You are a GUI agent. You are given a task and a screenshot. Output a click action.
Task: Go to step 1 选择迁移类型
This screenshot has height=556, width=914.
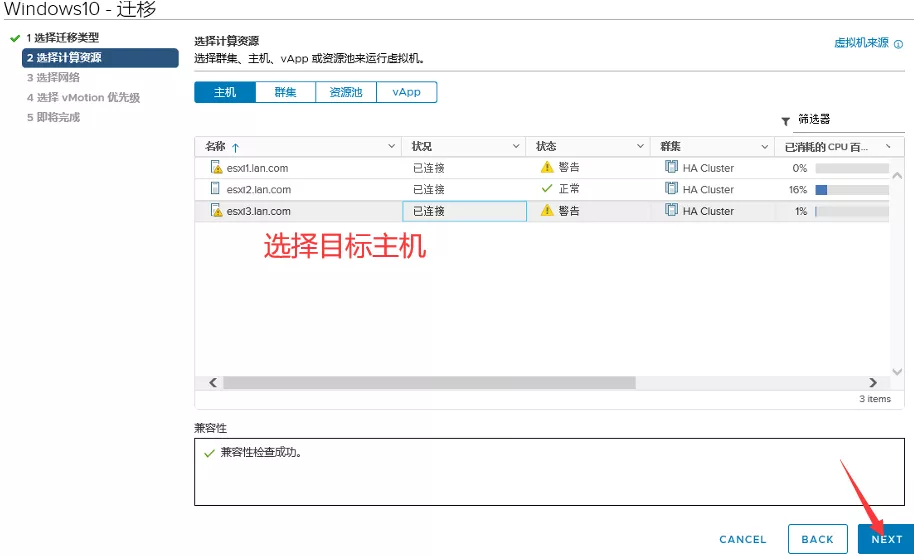[62, 38]
